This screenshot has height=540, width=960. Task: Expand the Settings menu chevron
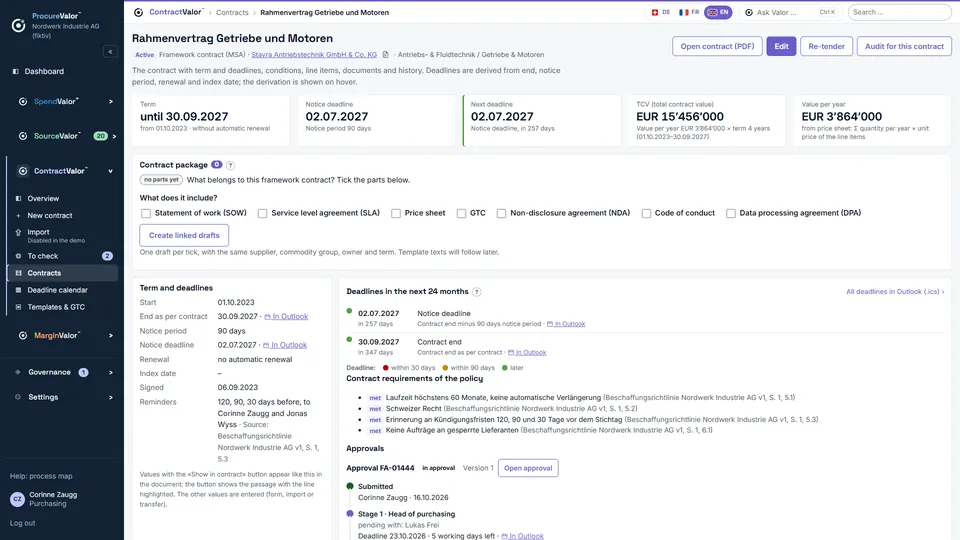111,397
